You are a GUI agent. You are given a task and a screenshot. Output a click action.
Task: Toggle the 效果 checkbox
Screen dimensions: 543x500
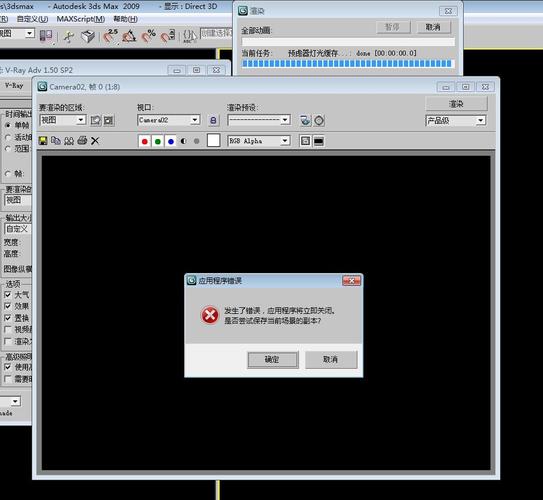click(8, 306)
